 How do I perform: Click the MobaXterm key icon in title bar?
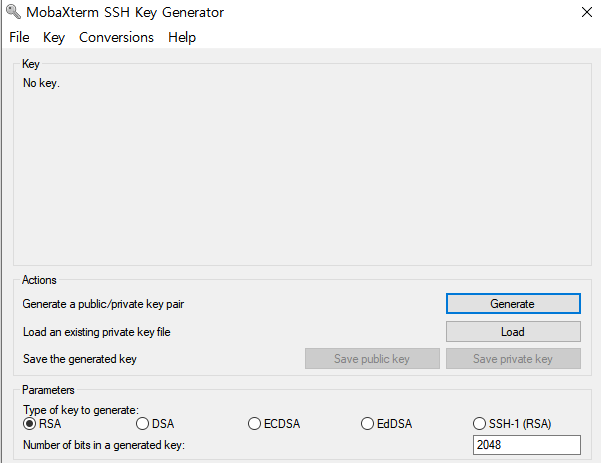click(13, 12)
